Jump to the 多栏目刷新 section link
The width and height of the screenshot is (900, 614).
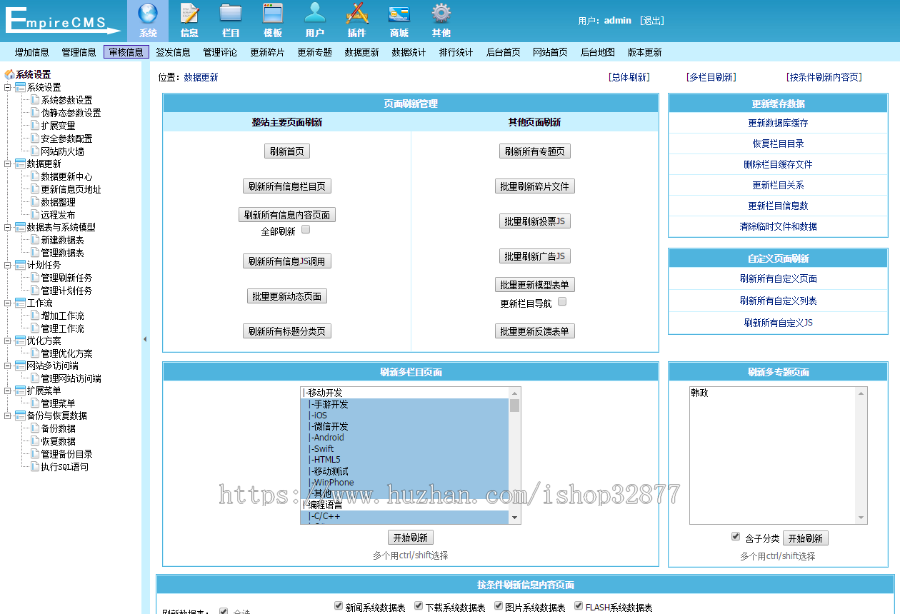[x=711, y=77]
